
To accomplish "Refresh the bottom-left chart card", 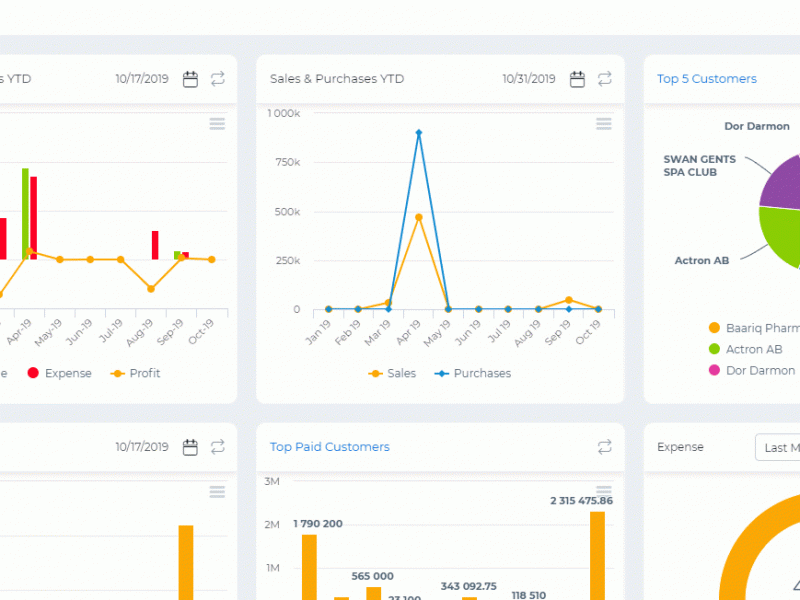I will 218,447.
